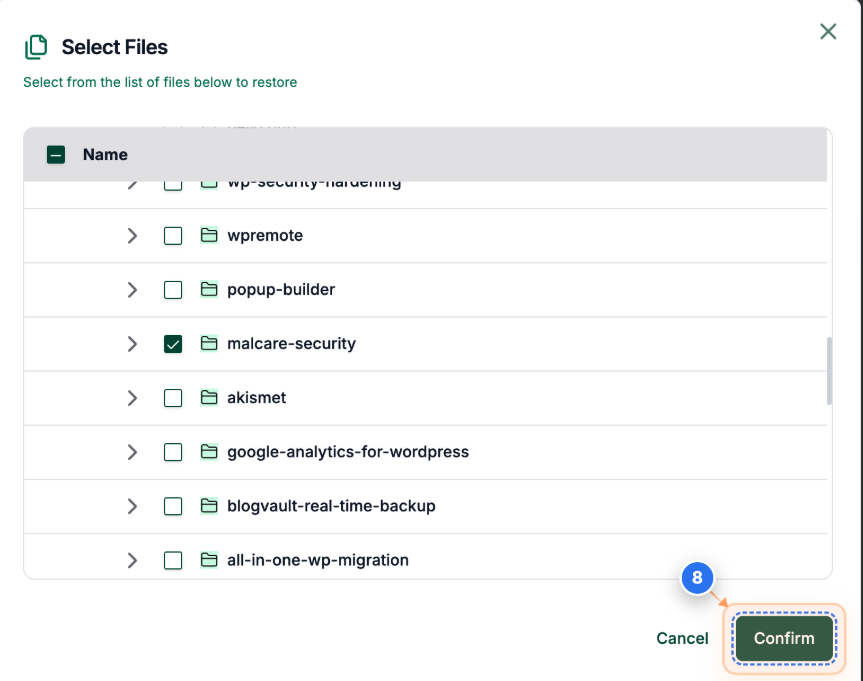Screen dimensions: 863x681
Task: Click the Select Files documents icon
Action: (x=36, y=47)
